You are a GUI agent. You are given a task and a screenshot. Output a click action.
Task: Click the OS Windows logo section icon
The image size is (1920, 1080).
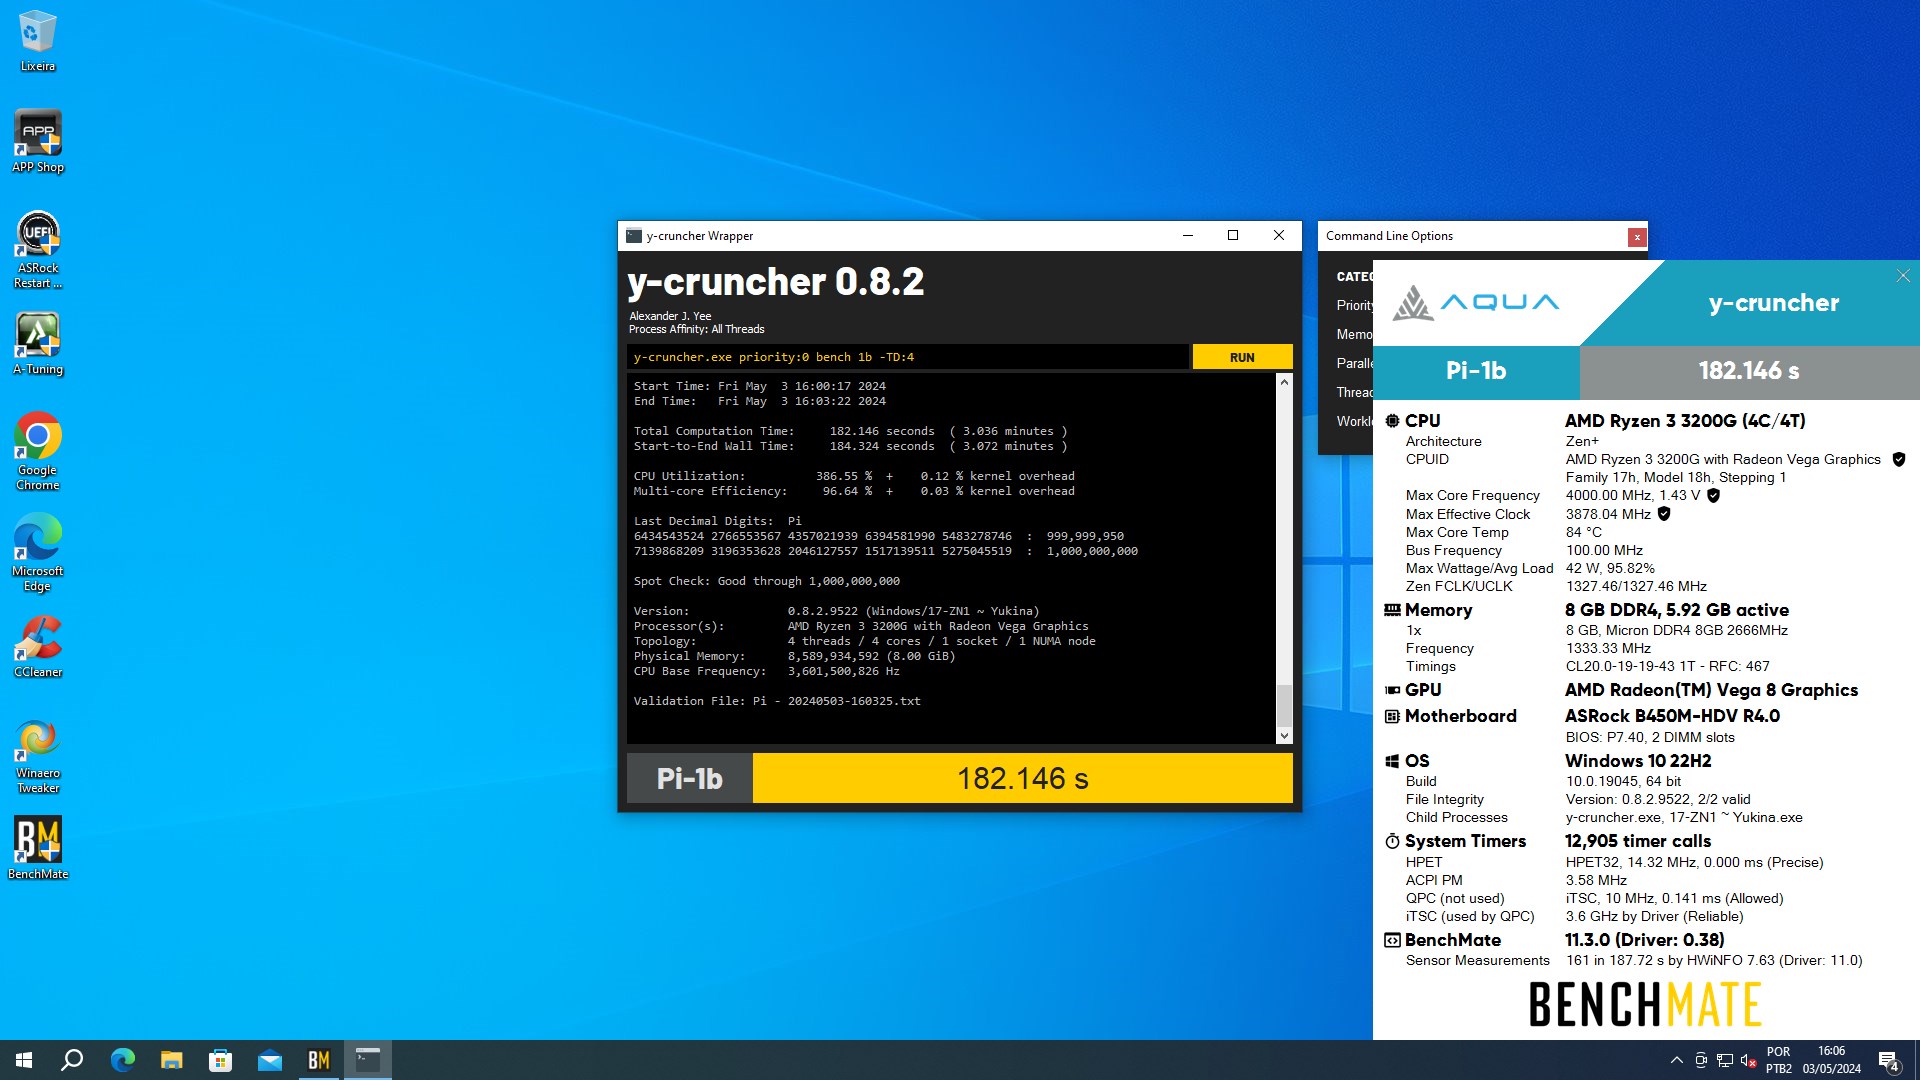click(x=1392, y=761)
